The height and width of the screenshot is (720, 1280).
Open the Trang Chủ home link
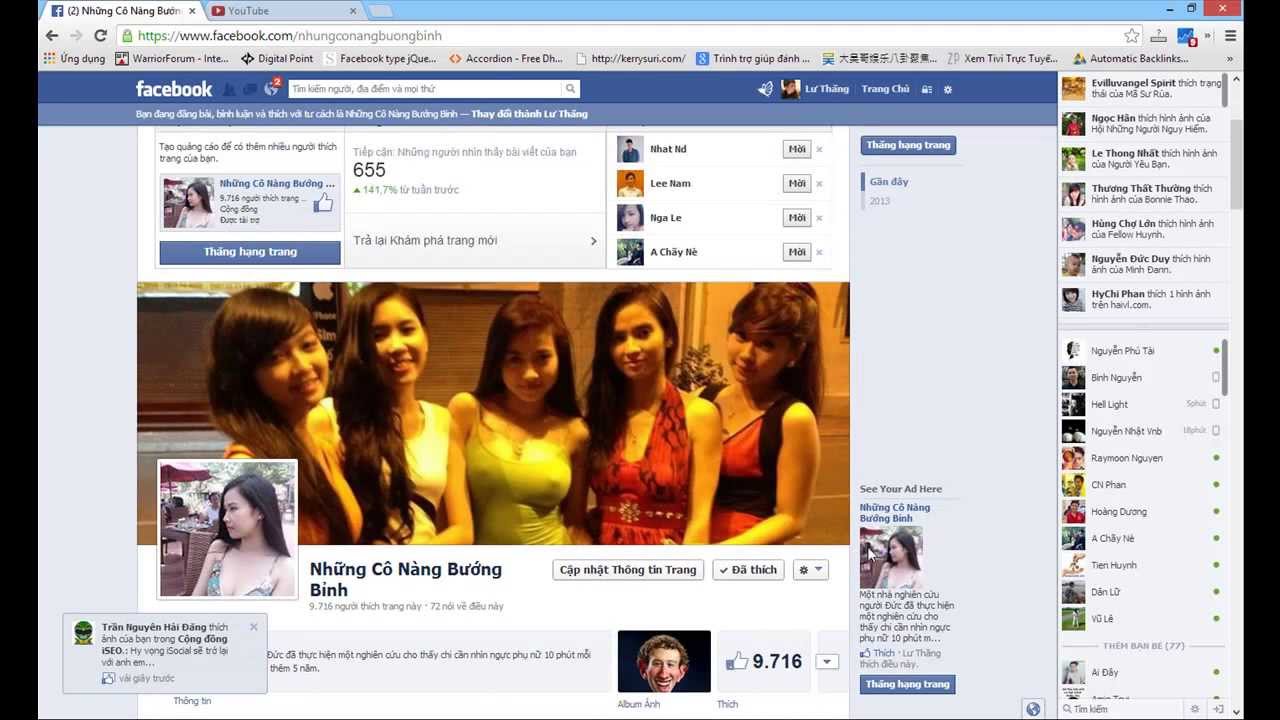885,89
